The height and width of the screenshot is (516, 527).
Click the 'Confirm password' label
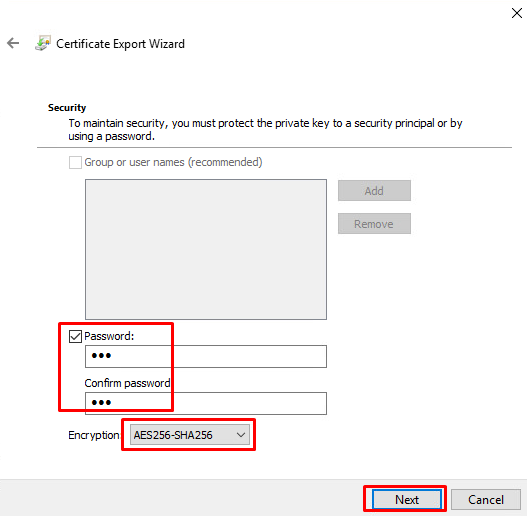point(127,383)
